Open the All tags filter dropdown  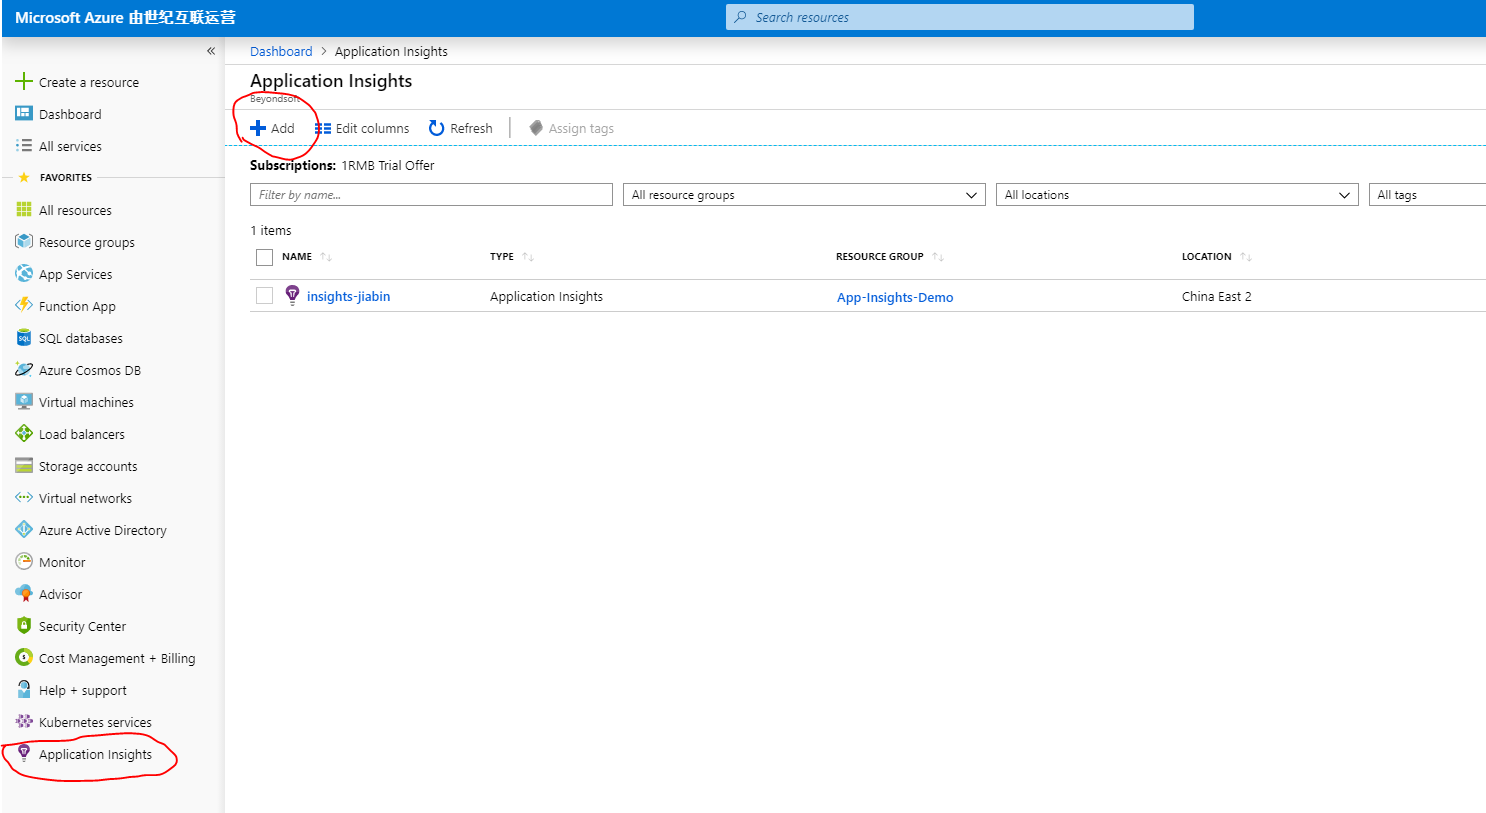[x=1425, y=195]
